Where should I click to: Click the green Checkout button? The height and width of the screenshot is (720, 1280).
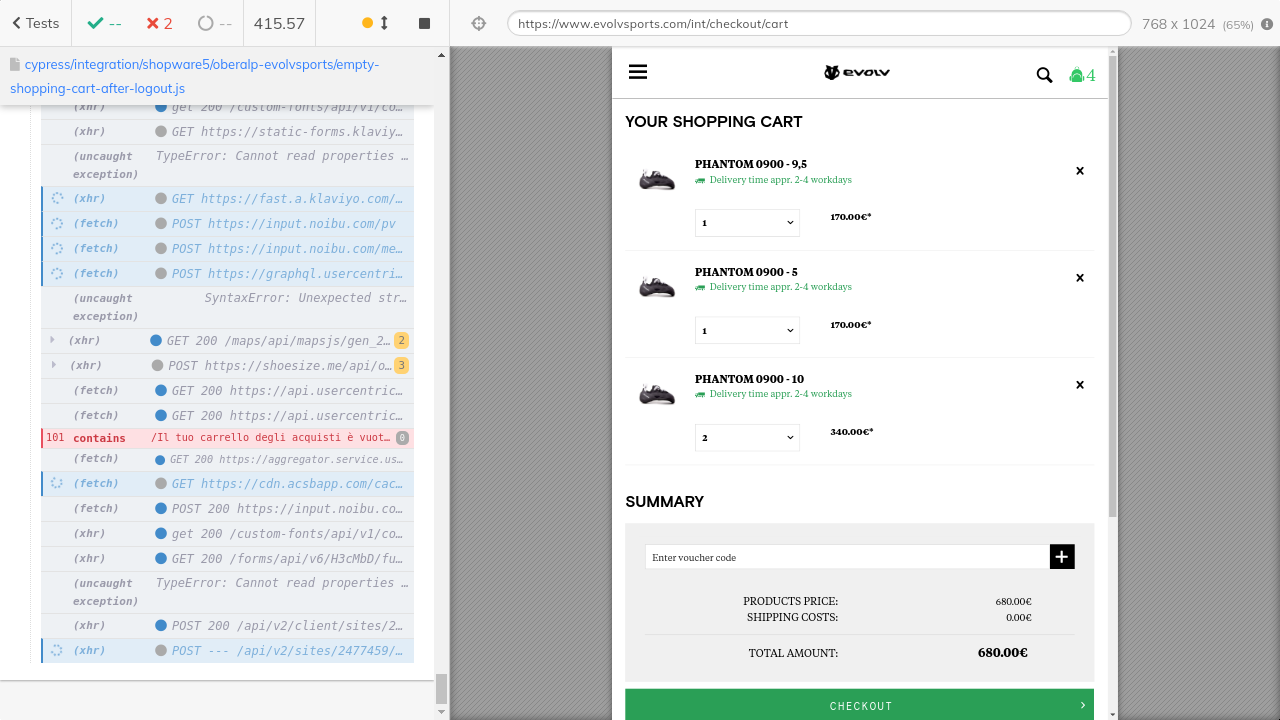point(859,705)
